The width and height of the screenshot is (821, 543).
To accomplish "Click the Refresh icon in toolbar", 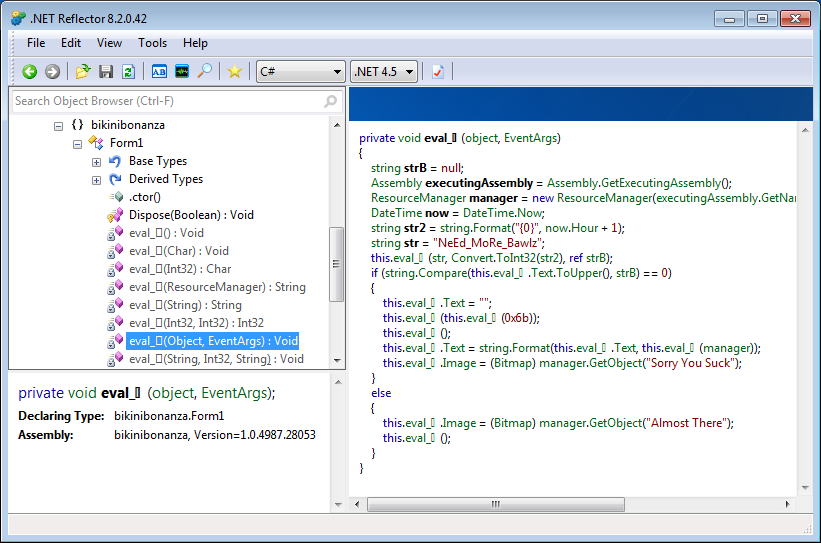I will [x=128, y=72].
